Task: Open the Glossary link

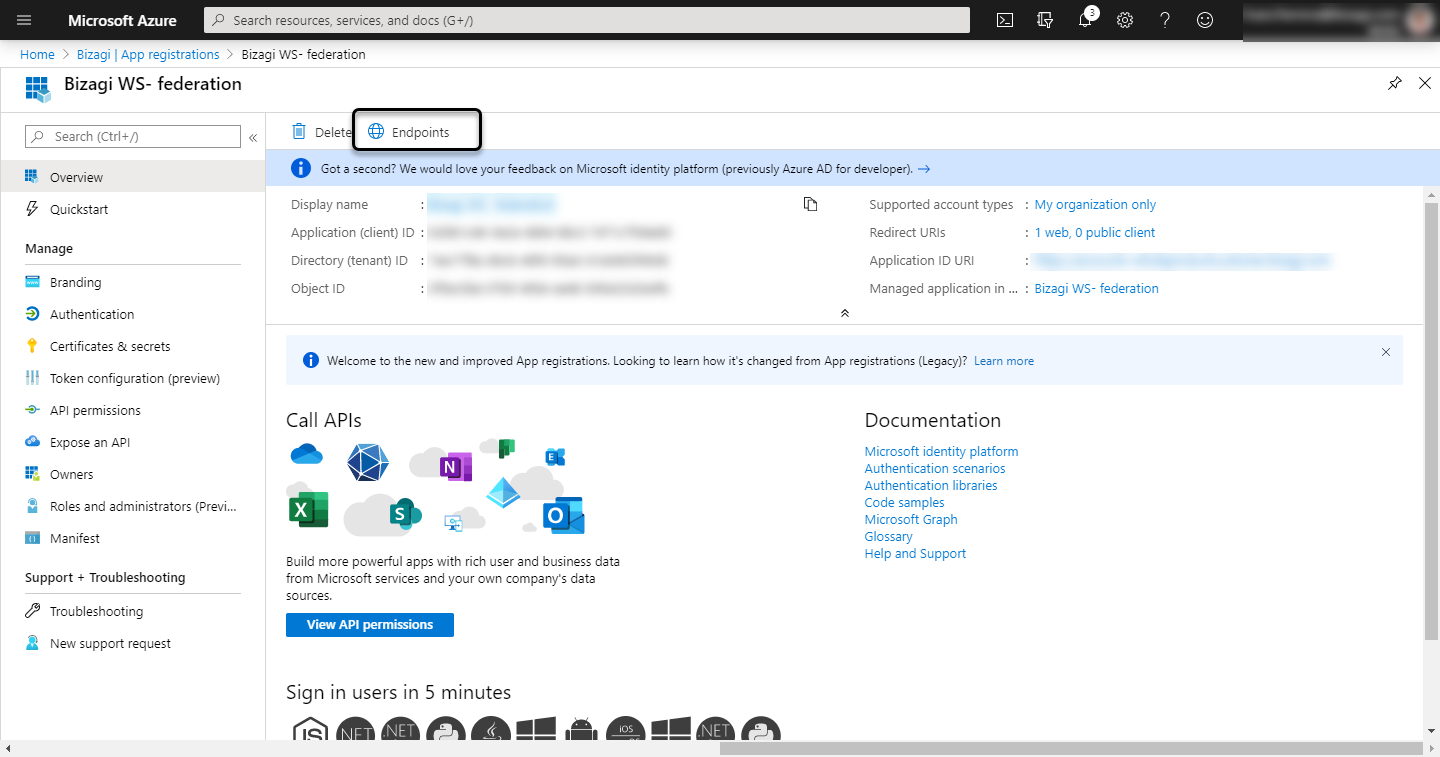Action: click(x=888, y=536)
